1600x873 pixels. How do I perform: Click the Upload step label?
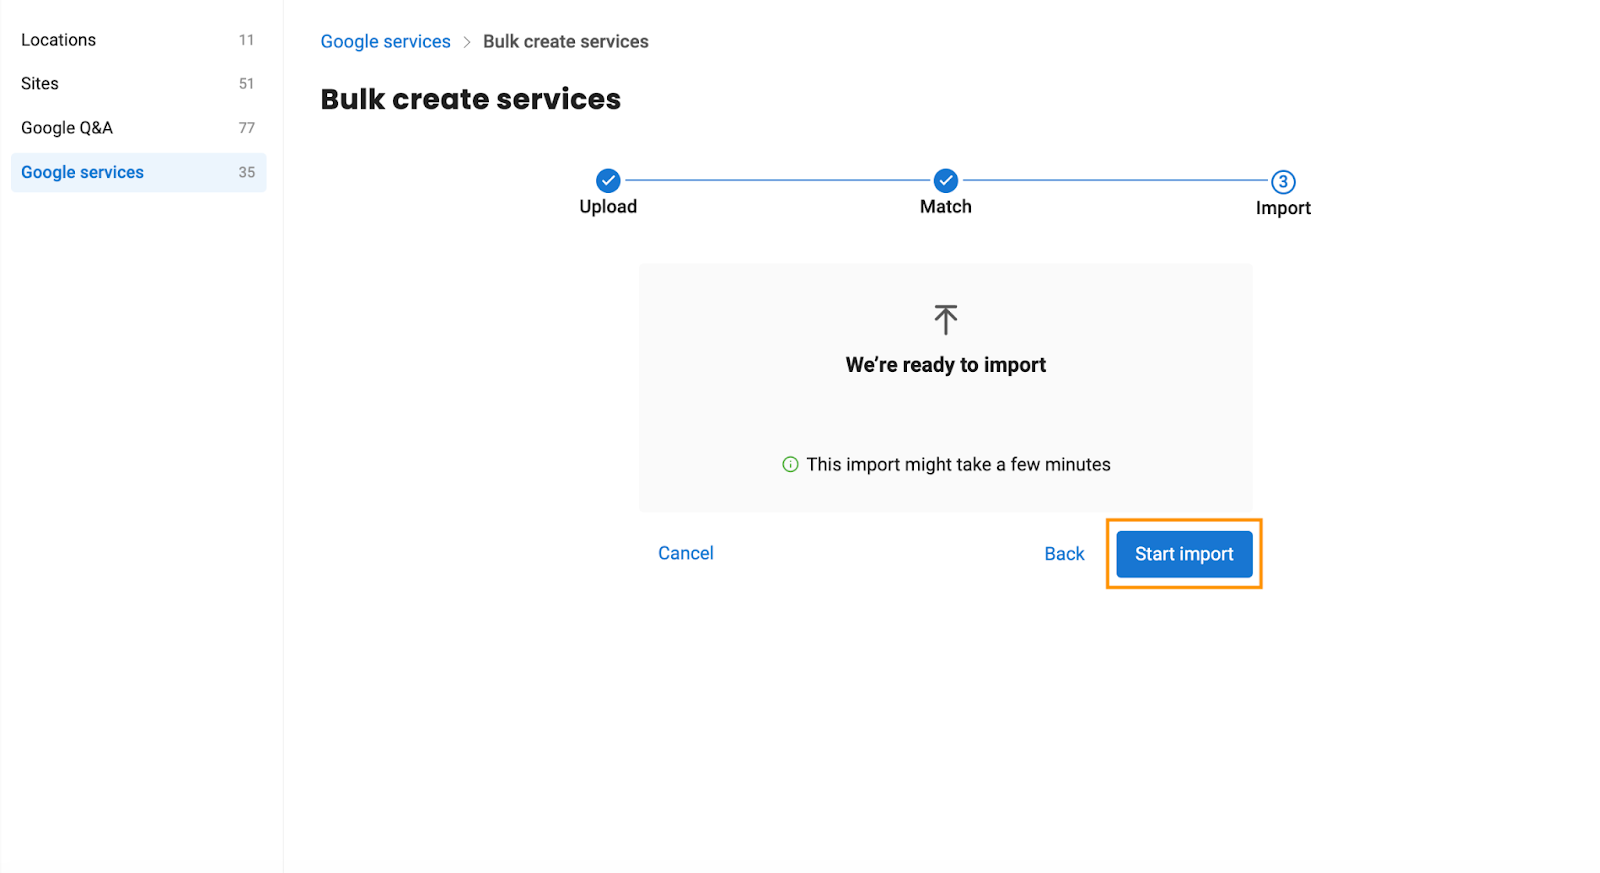tap(608, 207)
